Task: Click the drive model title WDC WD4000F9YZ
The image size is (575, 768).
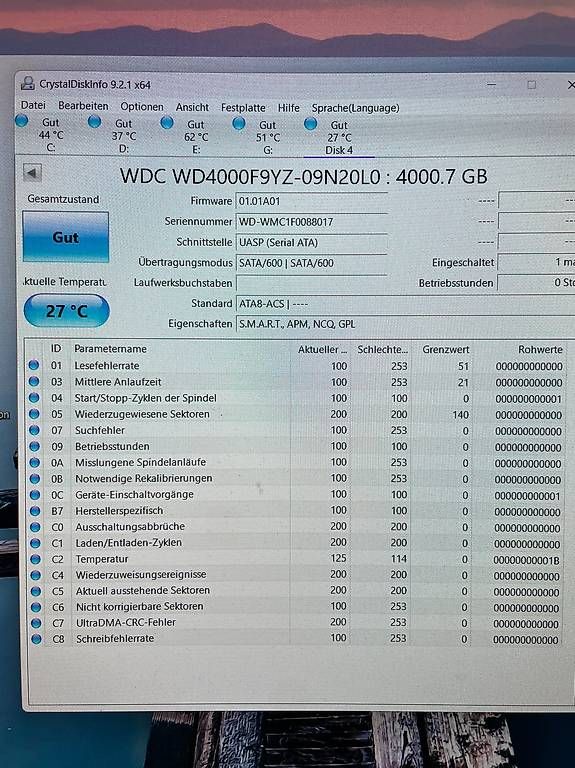Action: point(304,176)
